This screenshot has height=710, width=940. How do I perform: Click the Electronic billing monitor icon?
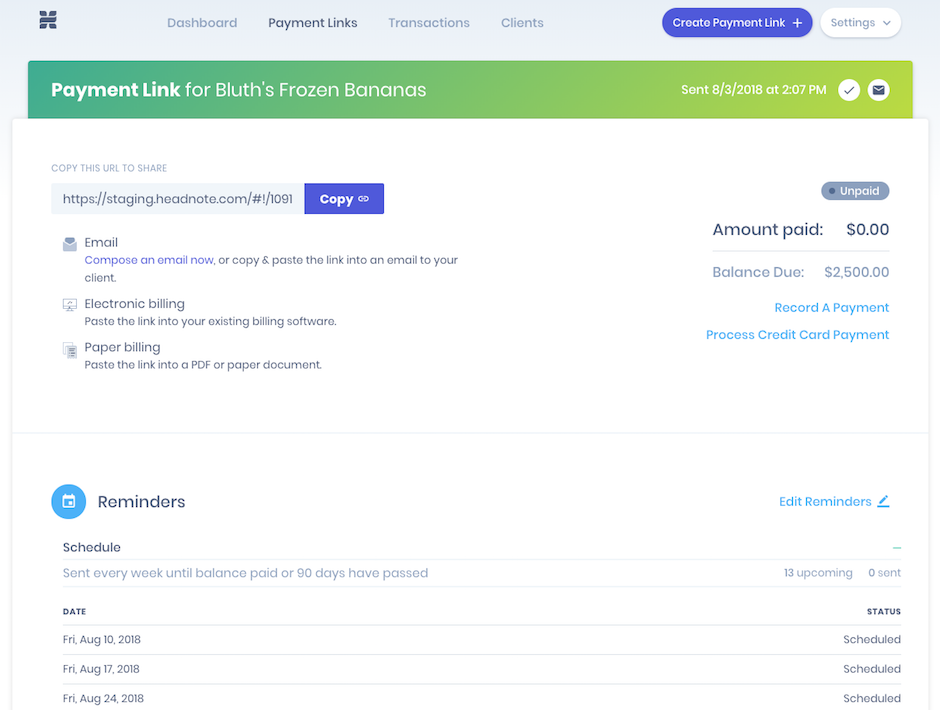pos(69,304)
